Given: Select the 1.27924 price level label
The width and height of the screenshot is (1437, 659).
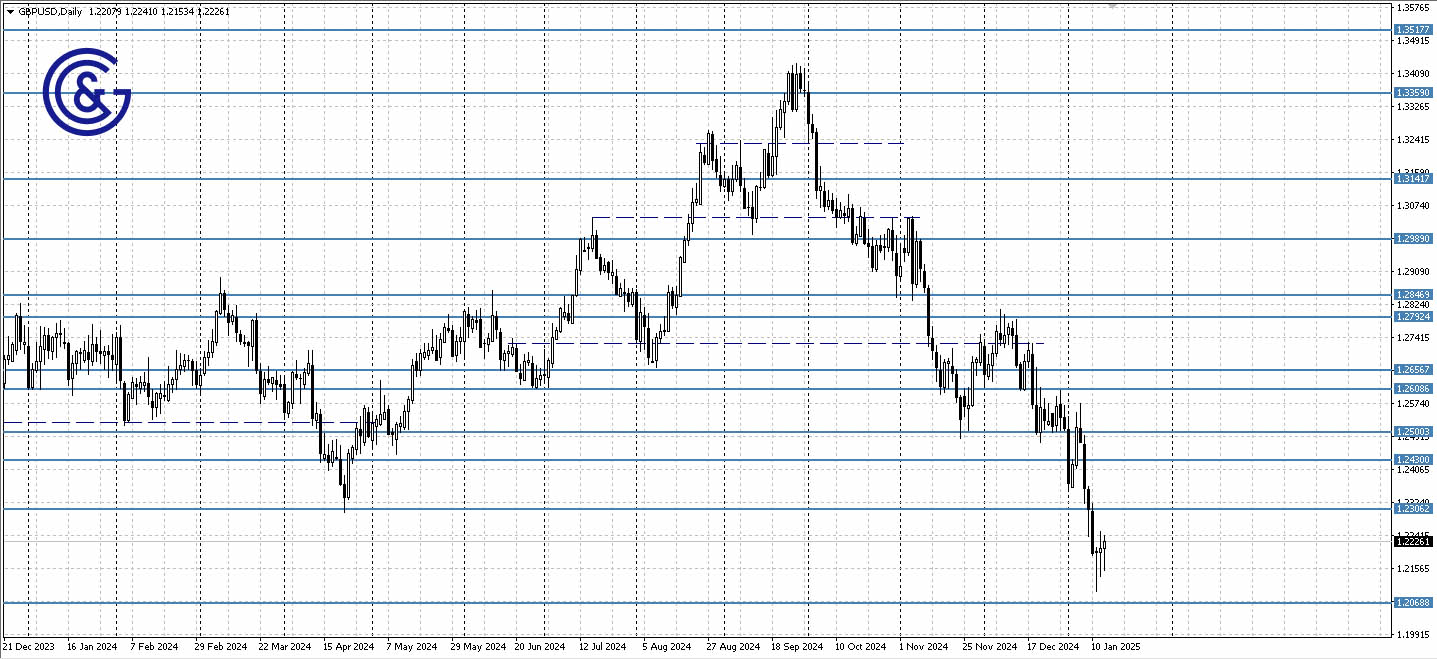Looking at the screenshot, I should click(1412, 316).
